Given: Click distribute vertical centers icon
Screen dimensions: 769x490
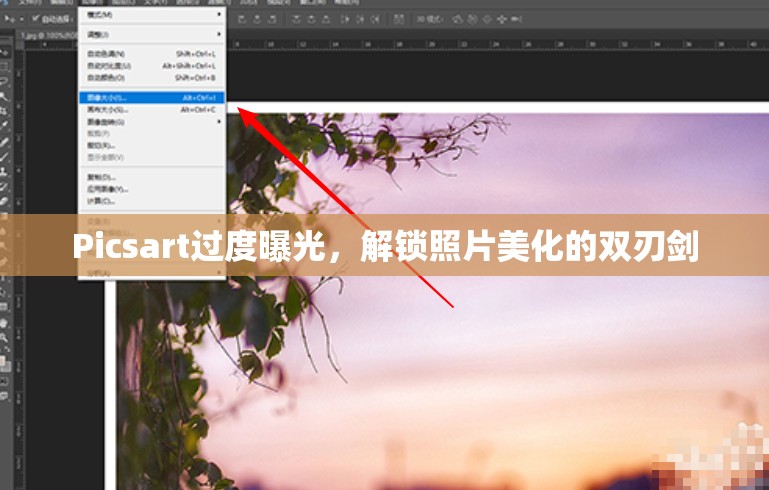Looking at the screenshot, I should 311,19.
